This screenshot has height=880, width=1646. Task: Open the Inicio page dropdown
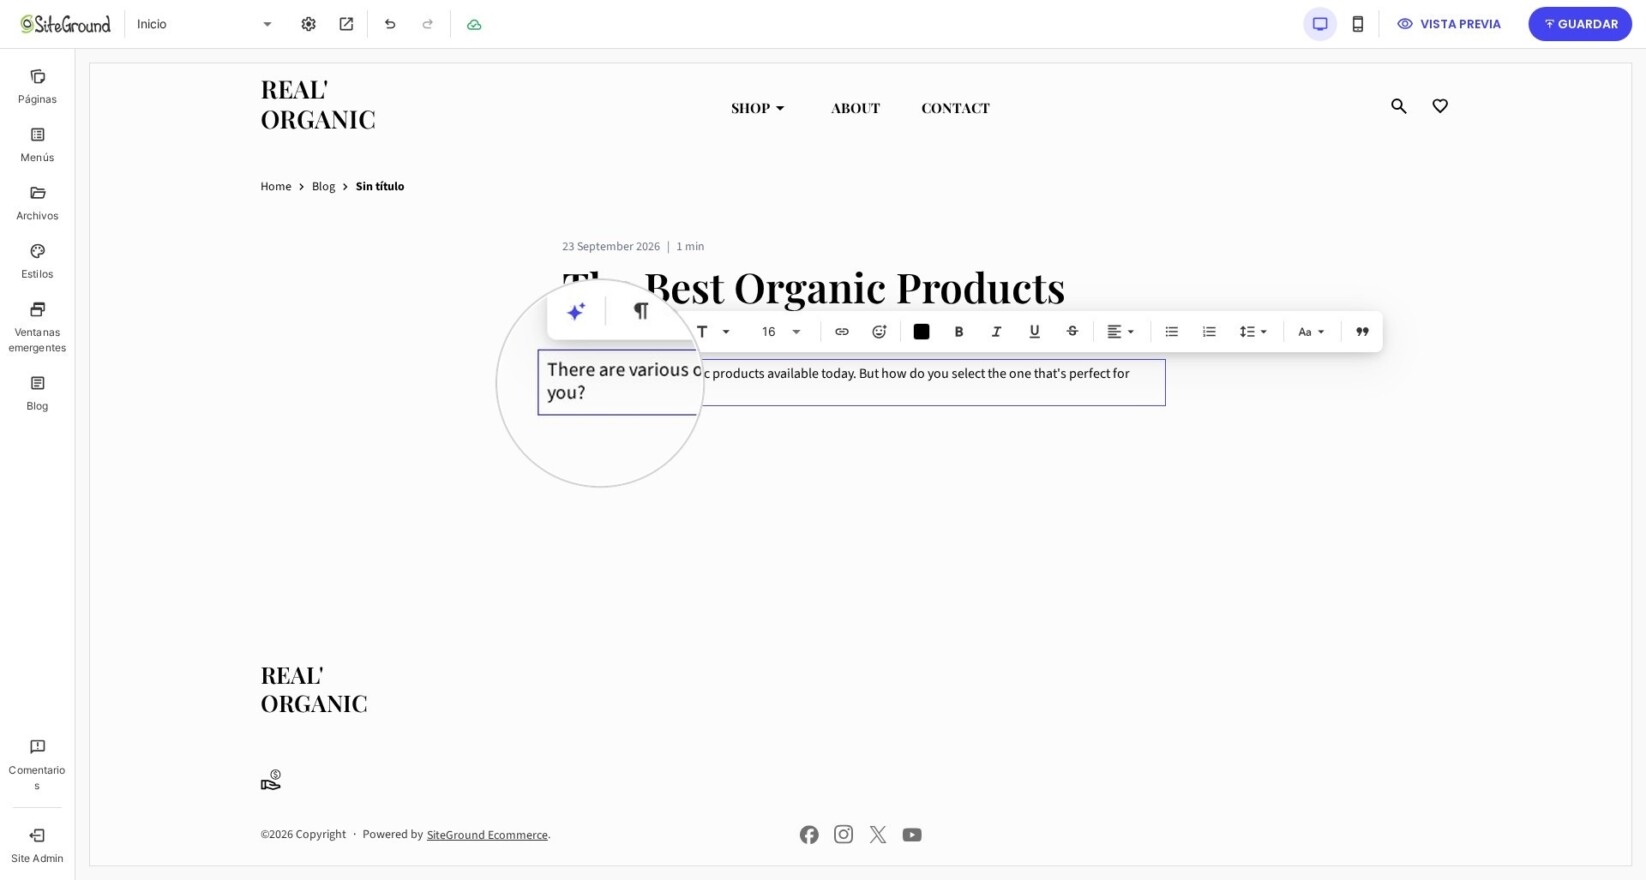(x=204, y=24)
